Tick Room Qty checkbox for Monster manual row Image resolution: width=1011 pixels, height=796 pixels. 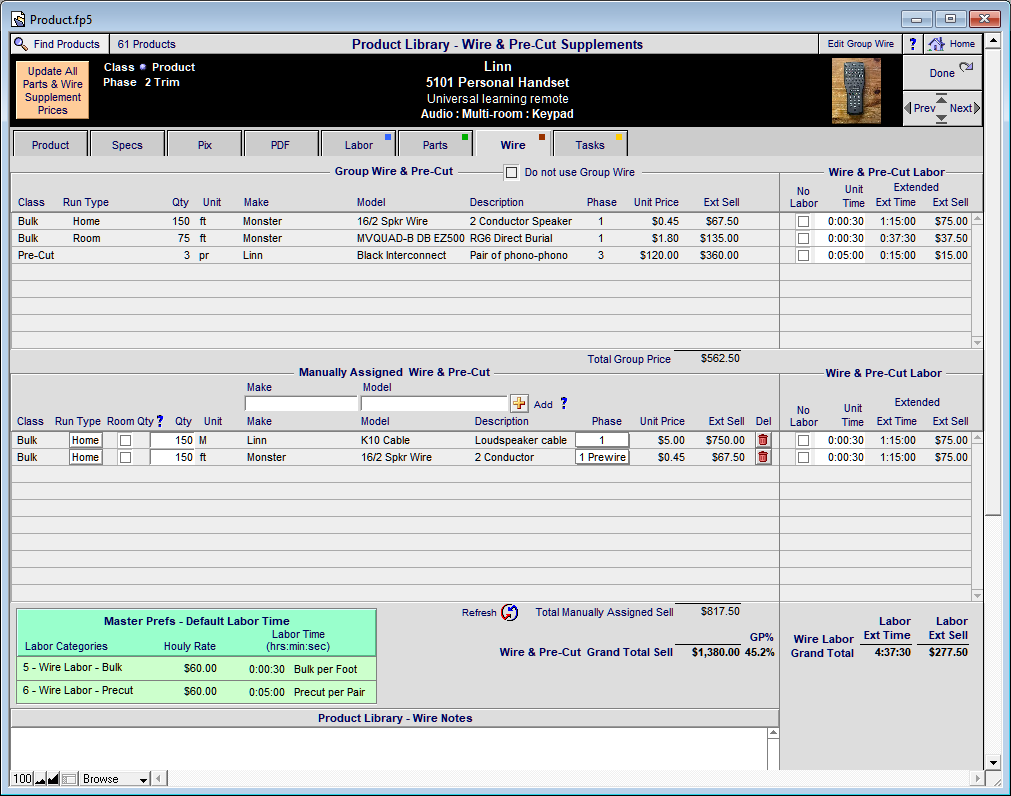125,457
